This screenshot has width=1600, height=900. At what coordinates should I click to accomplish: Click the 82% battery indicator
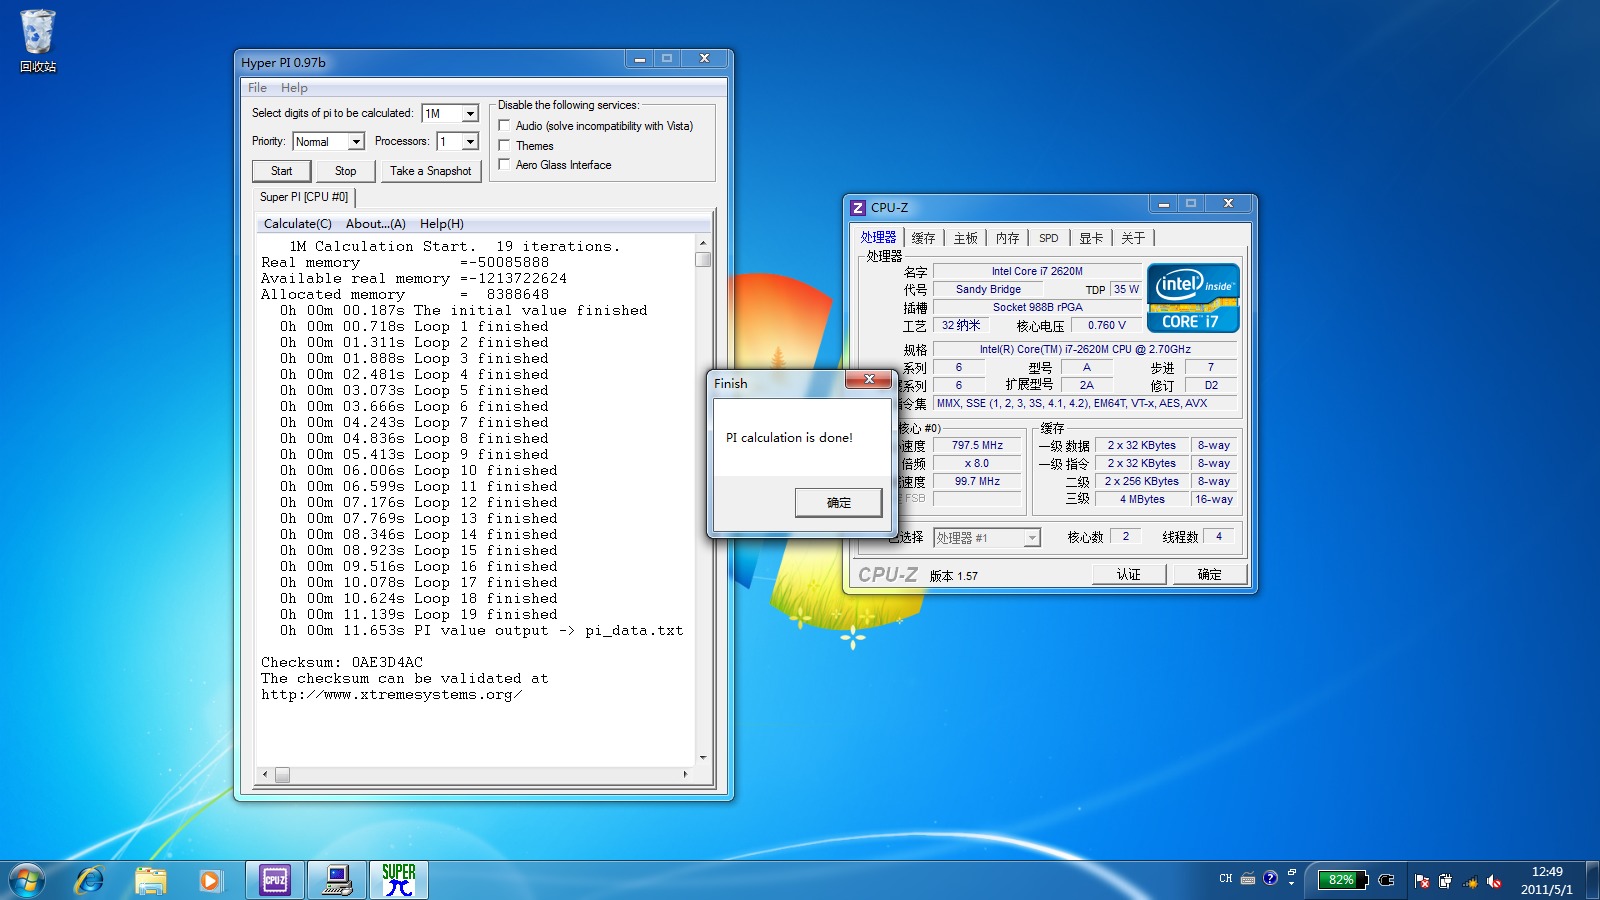click(1342, 880)
